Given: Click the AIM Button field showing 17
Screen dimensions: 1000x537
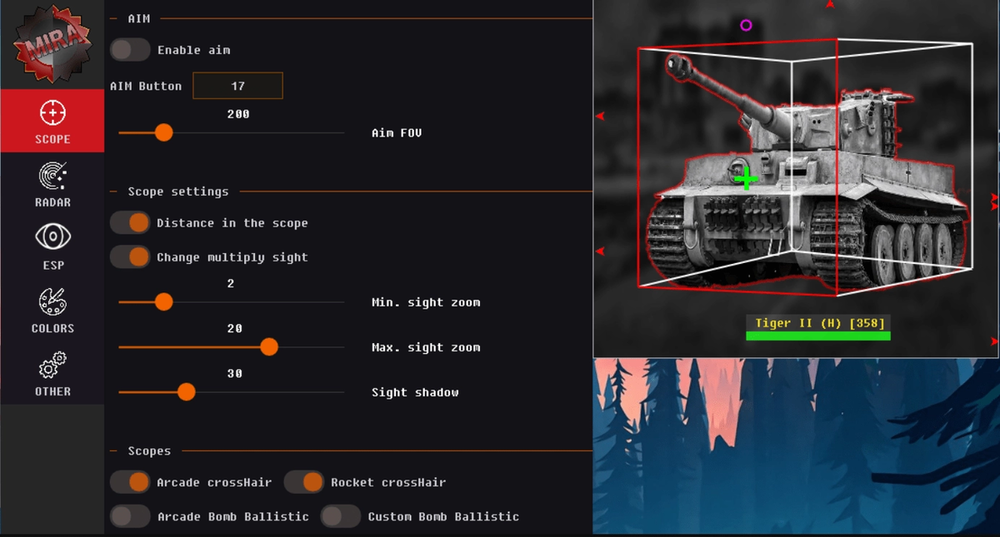Looking at the screenshot, I should [x=238, y=85].
